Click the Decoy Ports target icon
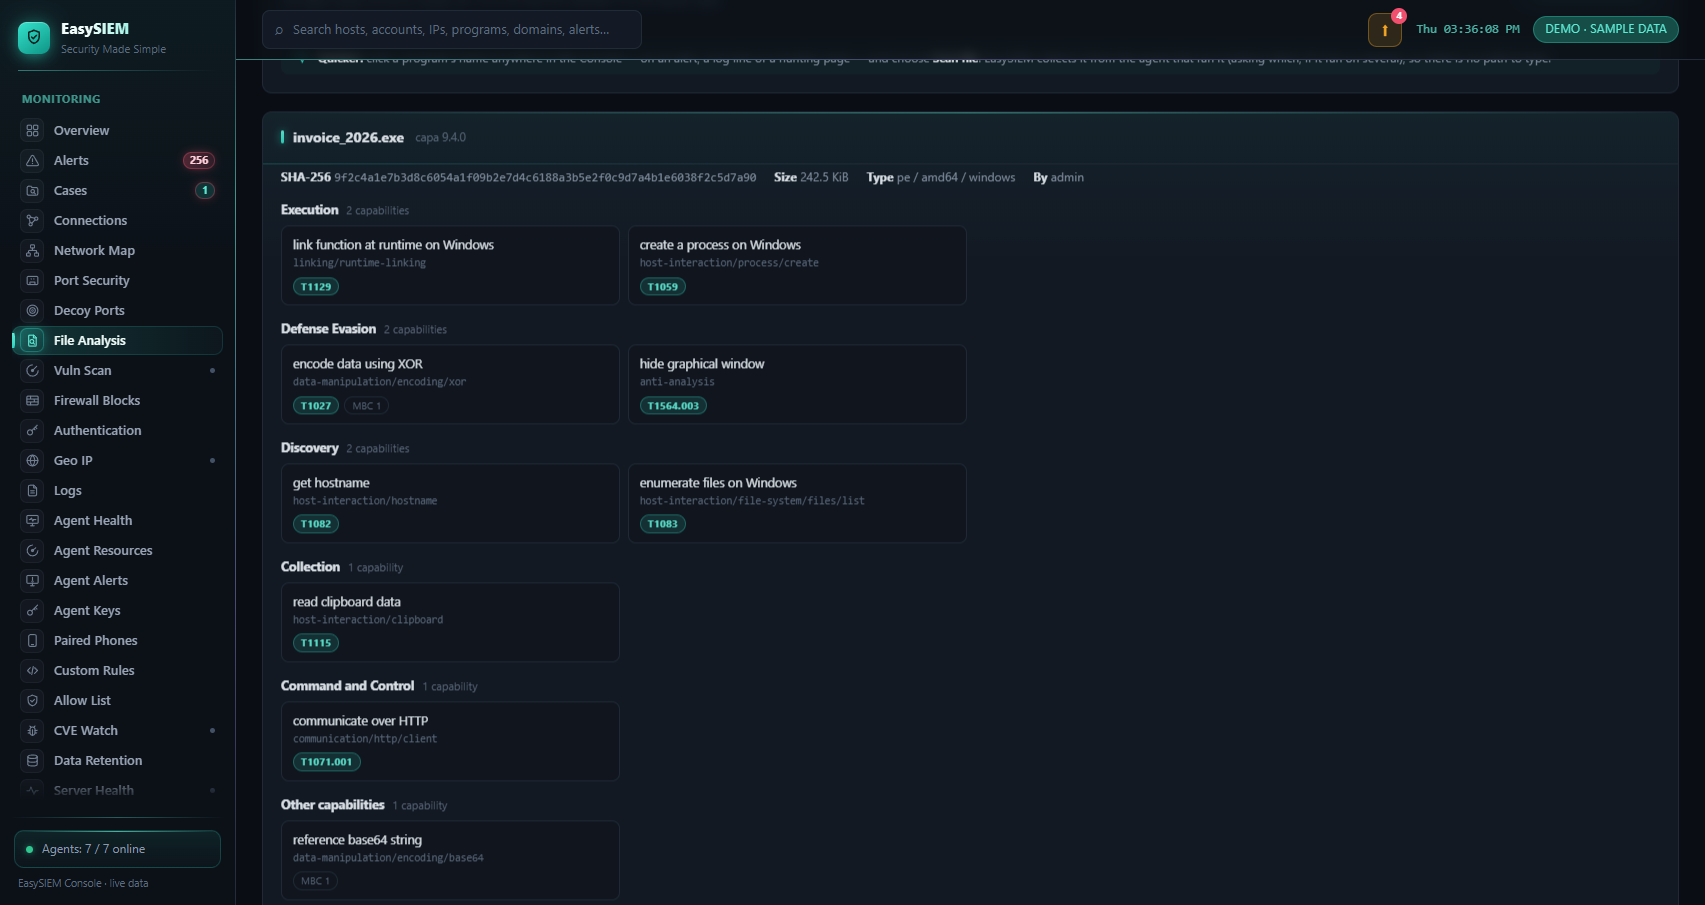Image resolution: width=1705 pixels, height=905 pixels. pos(33,311)
